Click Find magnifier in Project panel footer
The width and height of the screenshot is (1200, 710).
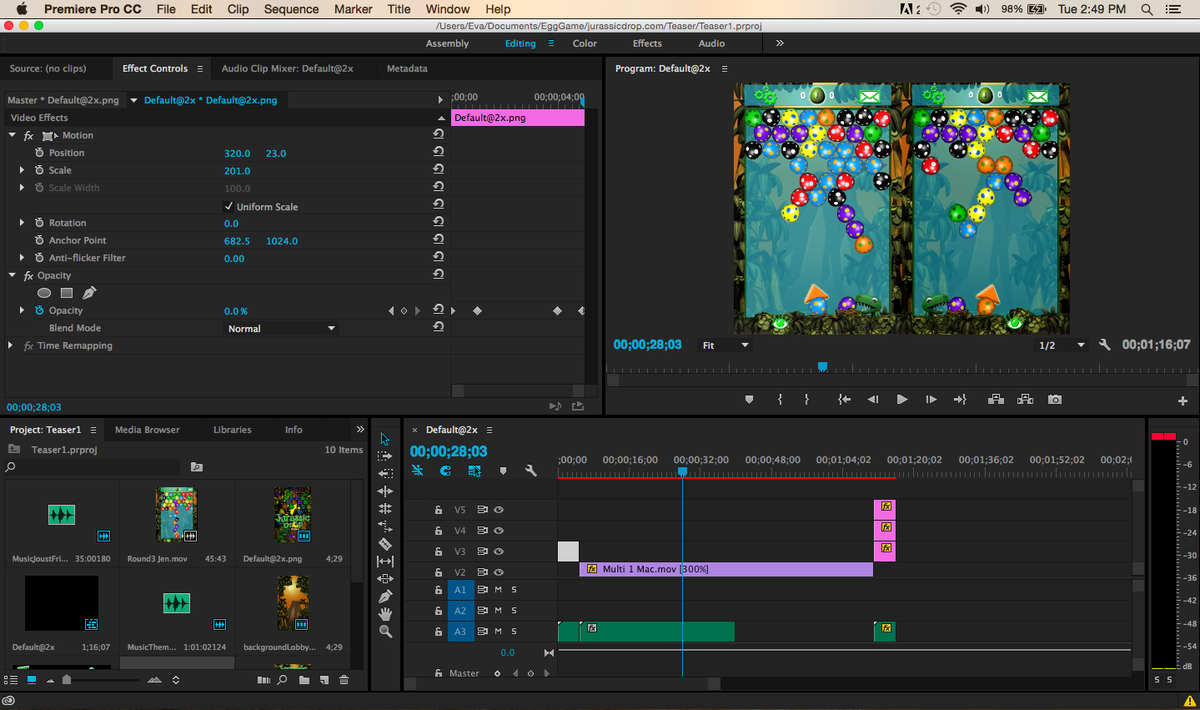283,680
